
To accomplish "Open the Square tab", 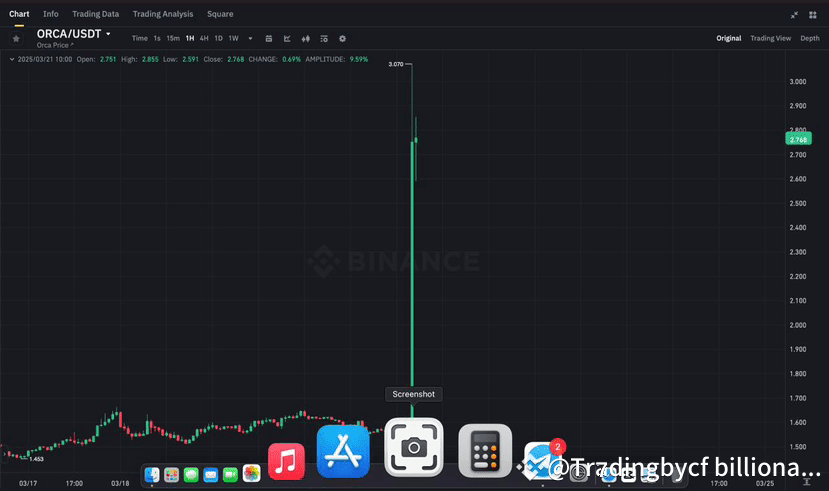I will (220, 14).
